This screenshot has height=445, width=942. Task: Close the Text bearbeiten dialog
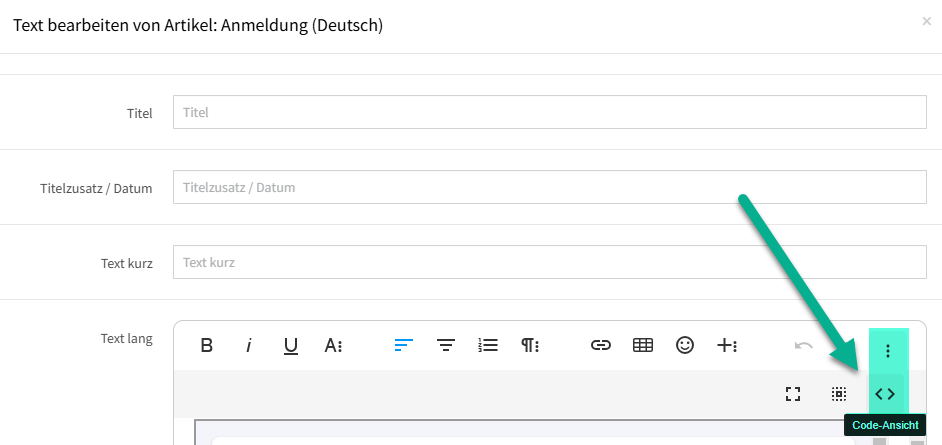[x=926, y=21]
